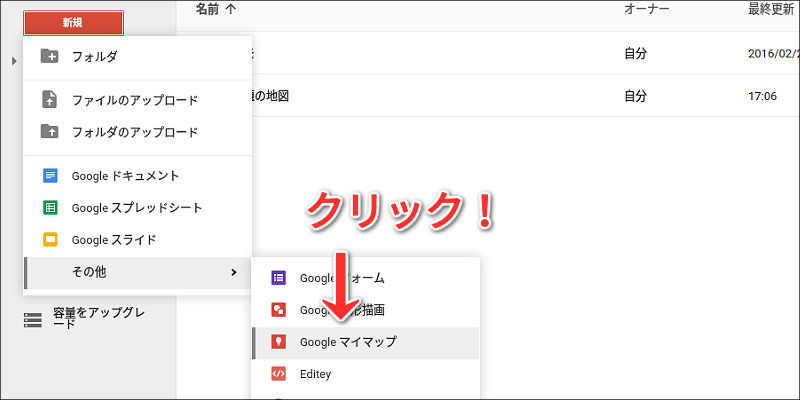The width and height of the screenshot is (800, 400).
Task: Click the オーナー column header
Action: [646, 10]
